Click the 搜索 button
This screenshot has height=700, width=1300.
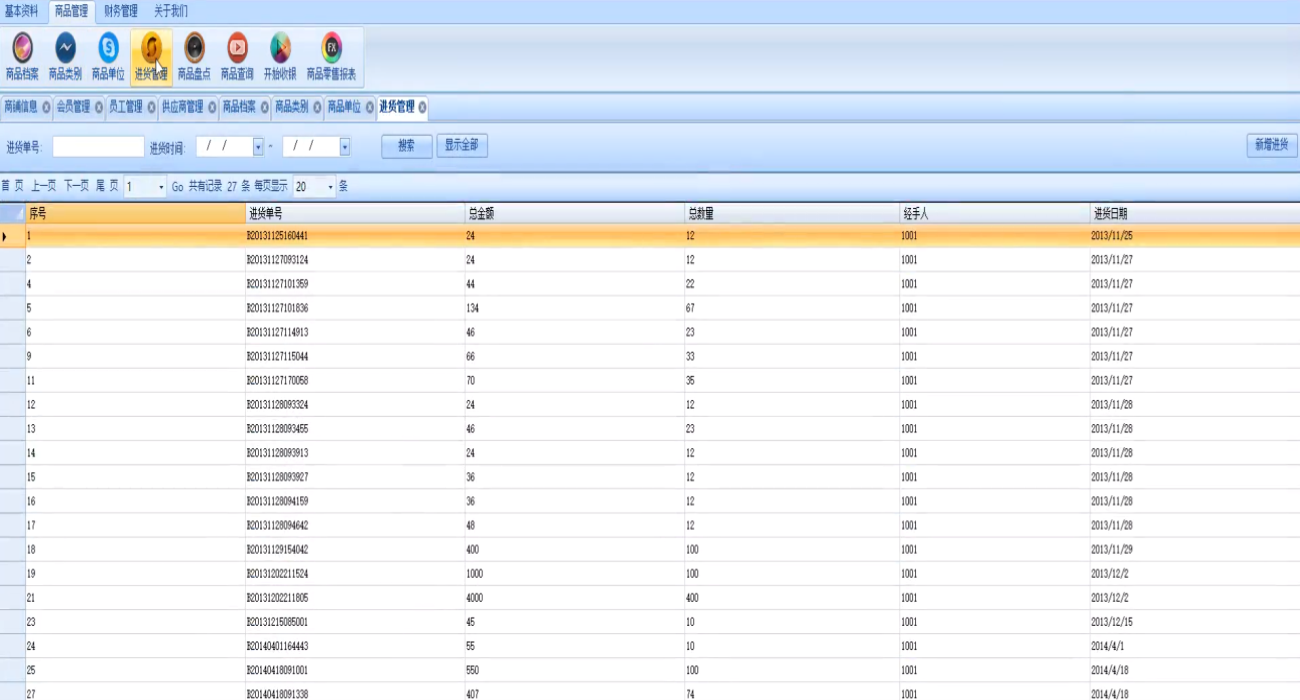click(x=406, y=146)
